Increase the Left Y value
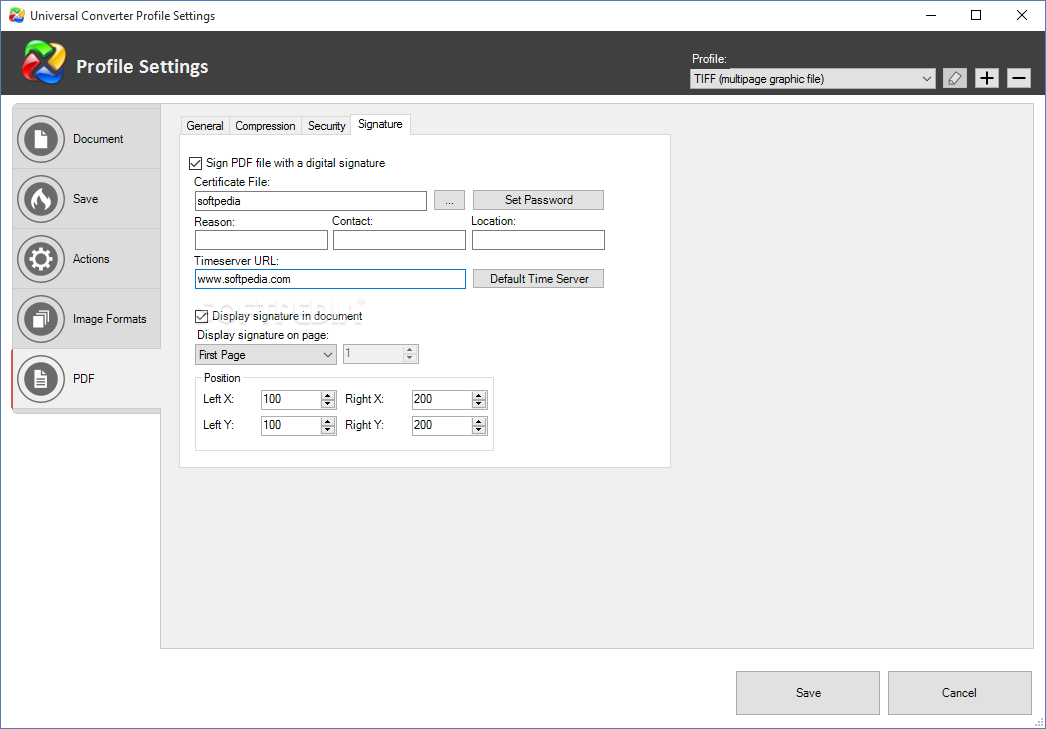 click(x=327, y=422)
